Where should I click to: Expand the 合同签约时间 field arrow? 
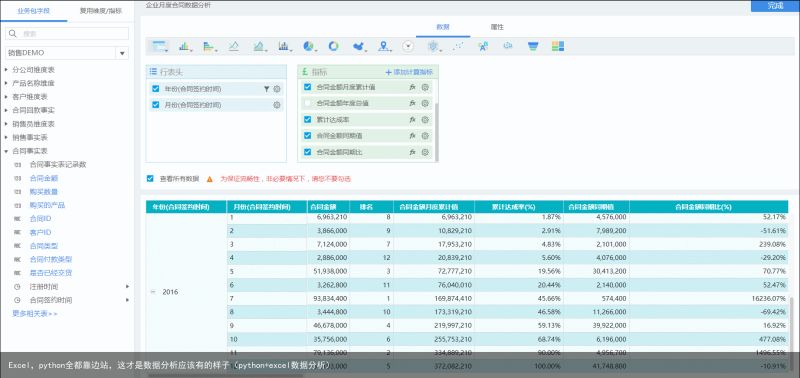[x=128, y=300]
